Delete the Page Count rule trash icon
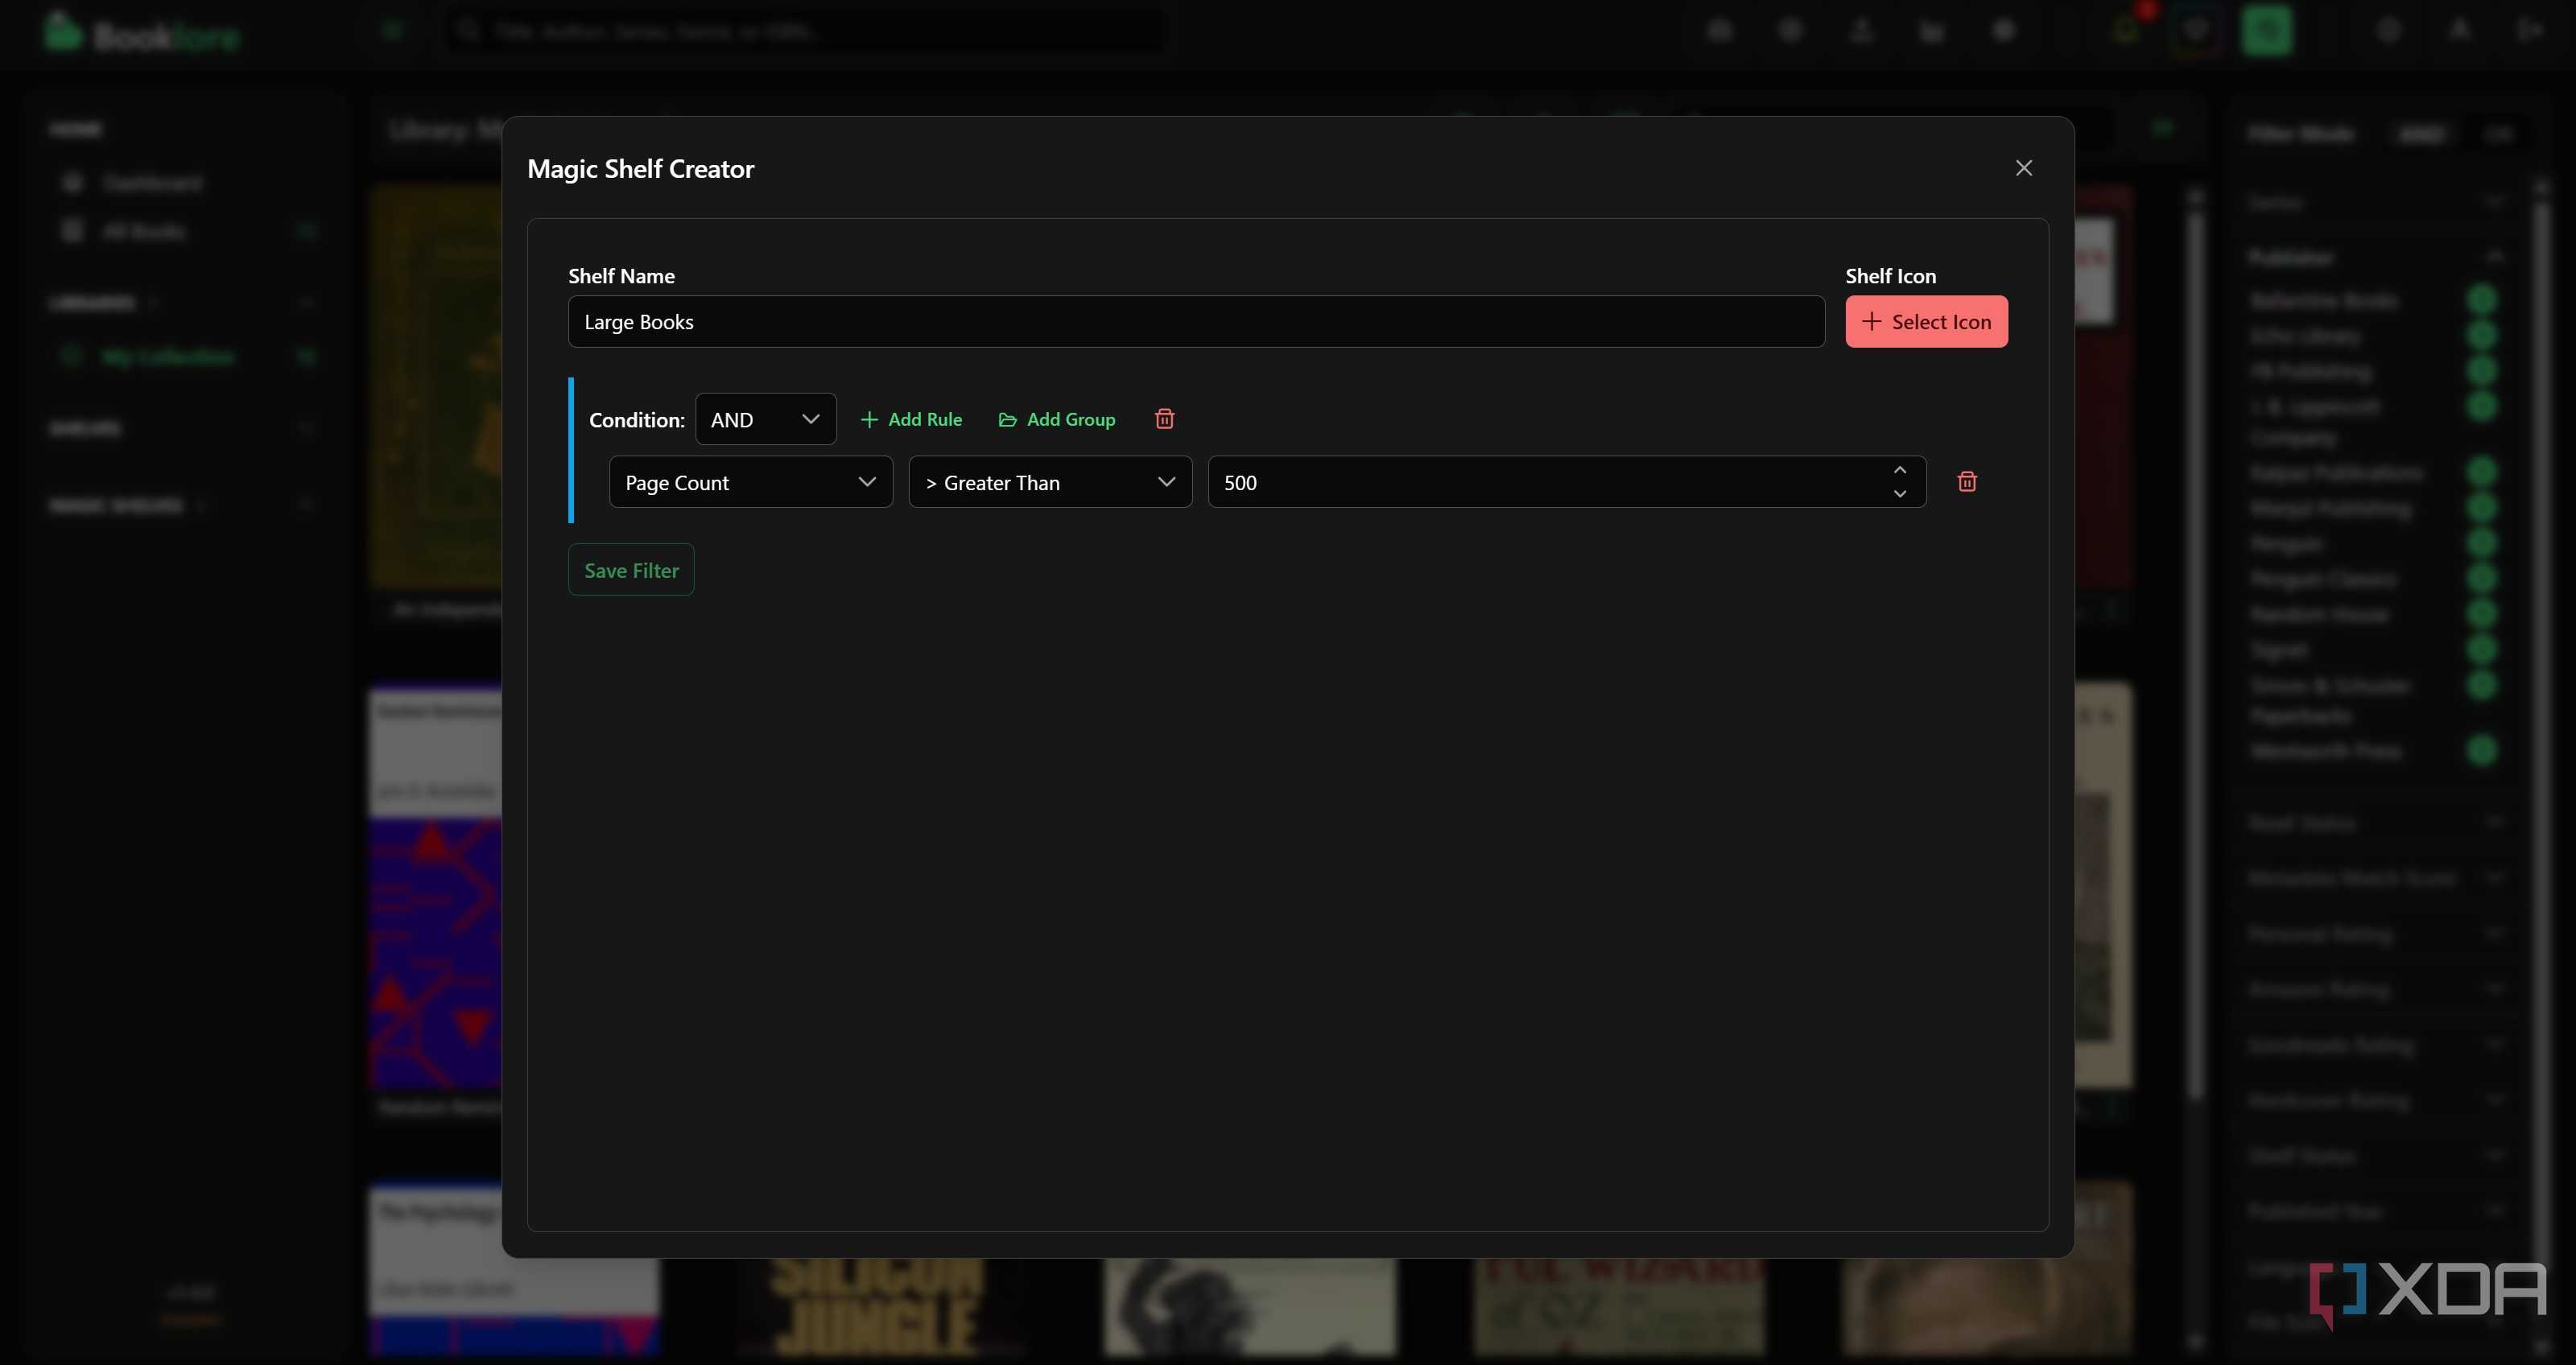The height and width of the screenshot is (1365, 2576). [x=1966, y=482]
